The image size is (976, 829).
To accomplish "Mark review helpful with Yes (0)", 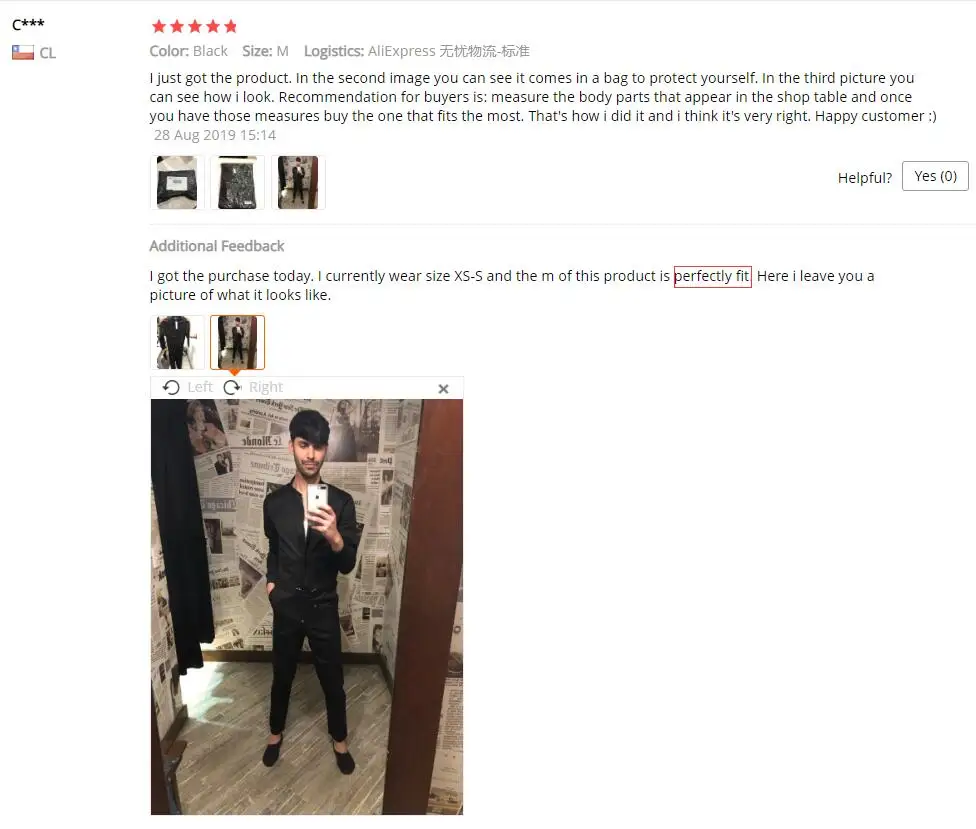I will [935, 176].
